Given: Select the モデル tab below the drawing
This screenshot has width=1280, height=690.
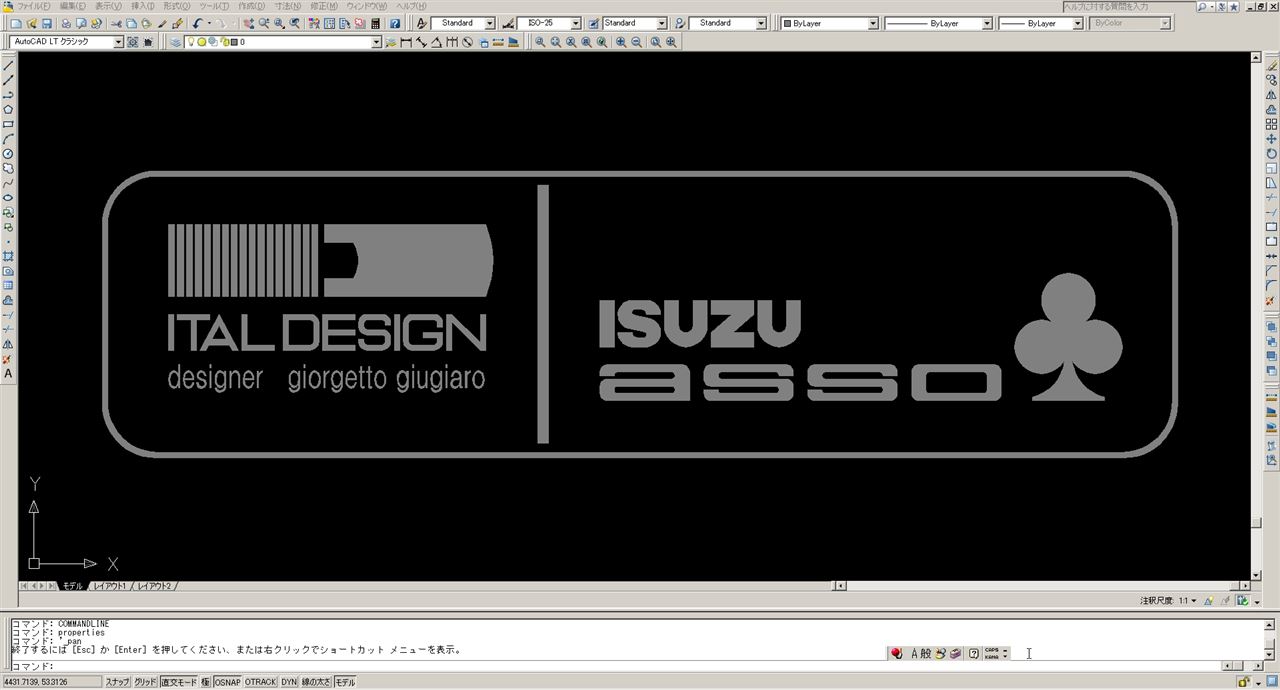Looking at the screenshot, I should (x=73, y=586).
